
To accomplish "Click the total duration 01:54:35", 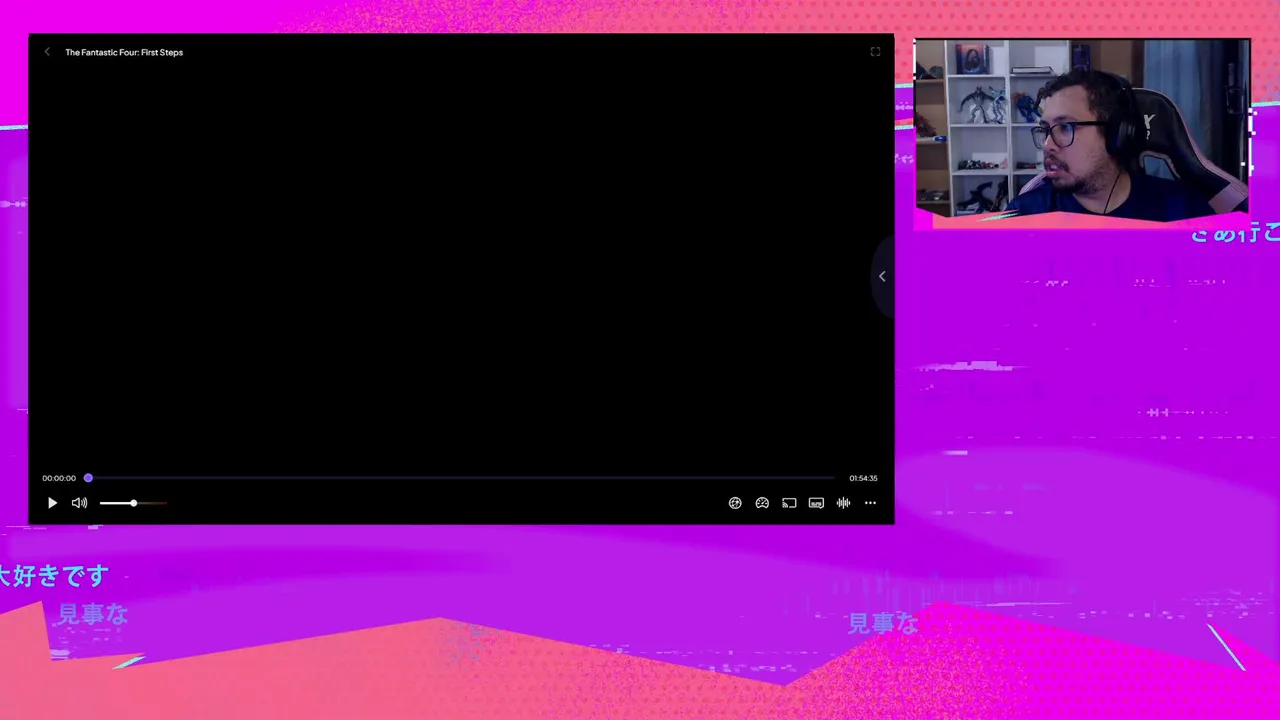I will pyautogui.click(x=863, y=478).
